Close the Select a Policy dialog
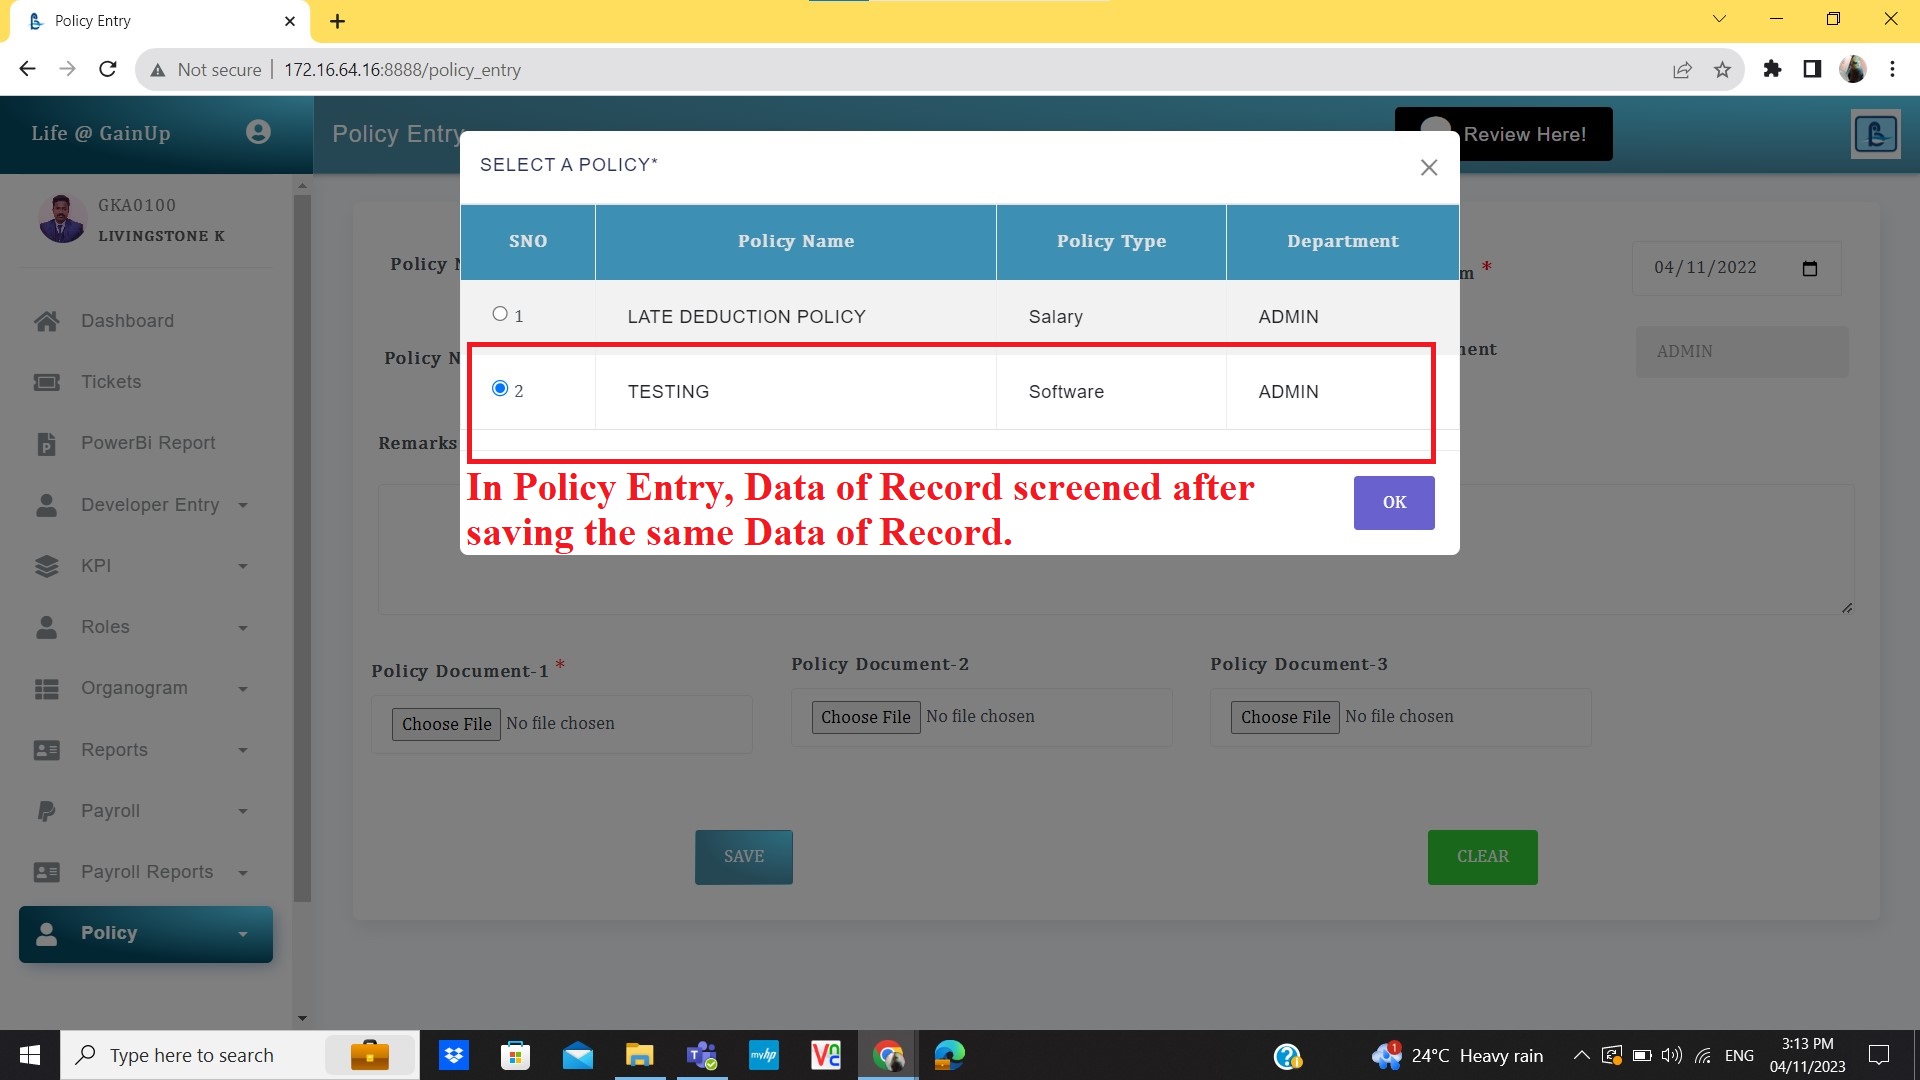The image size is (1920, 1080). tap(1429, 167)
